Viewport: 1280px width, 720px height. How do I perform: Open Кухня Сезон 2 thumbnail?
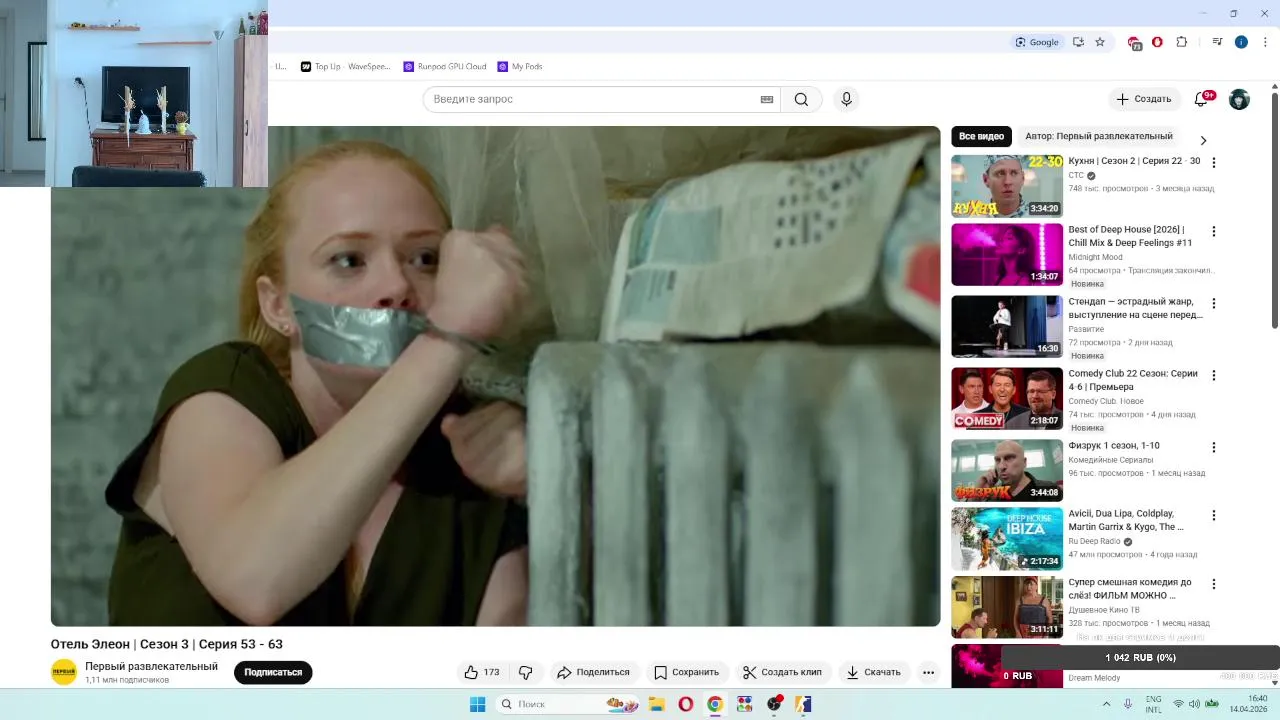[1007, 186]
